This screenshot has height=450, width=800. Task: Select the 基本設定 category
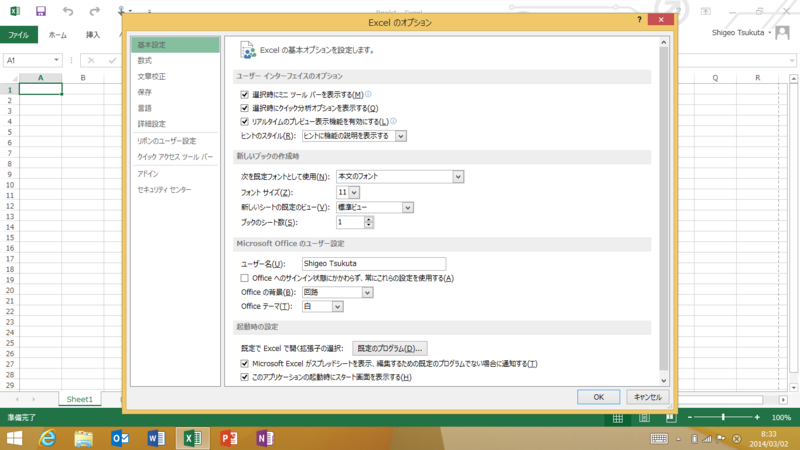coord(175,45)
